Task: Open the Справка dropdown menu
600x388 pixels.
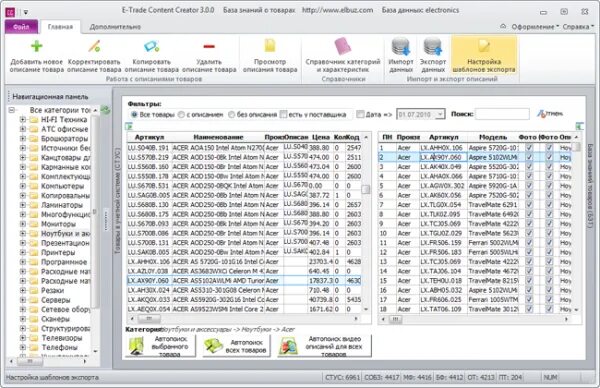Action: [578, 27]
